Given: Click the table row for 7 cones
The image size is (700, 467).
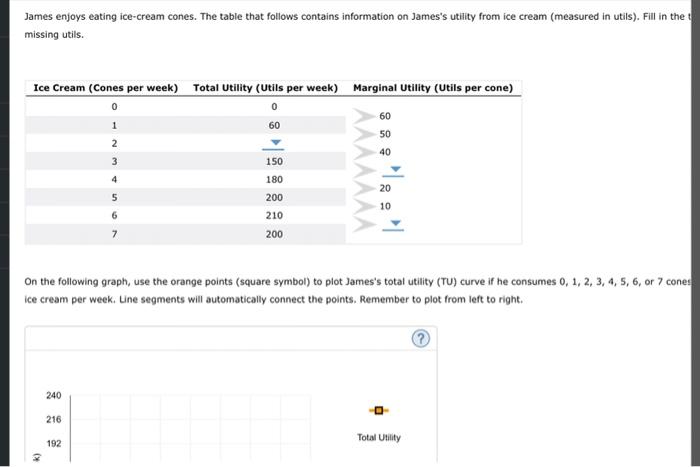Looking at the screenshot, I should pyautogui.click(x=185, y=234).
